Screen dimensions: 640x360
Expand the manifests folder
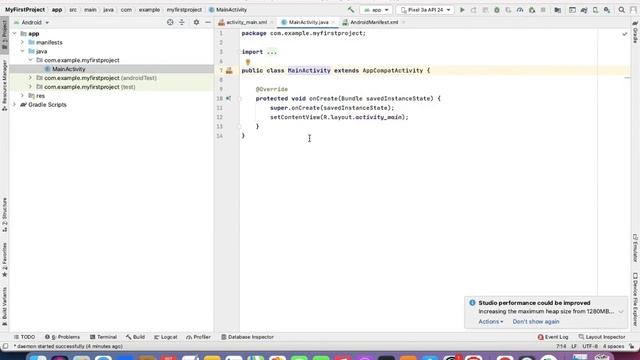click(x=22, y=42)
